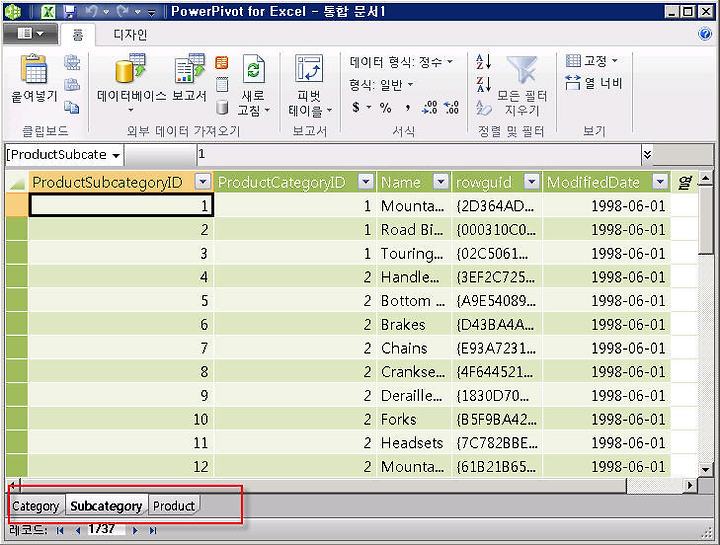Image resolution: width=720 pixels, height=545 pixels.
Task: Open Name column filter dropdown
Action: point(440,182)
